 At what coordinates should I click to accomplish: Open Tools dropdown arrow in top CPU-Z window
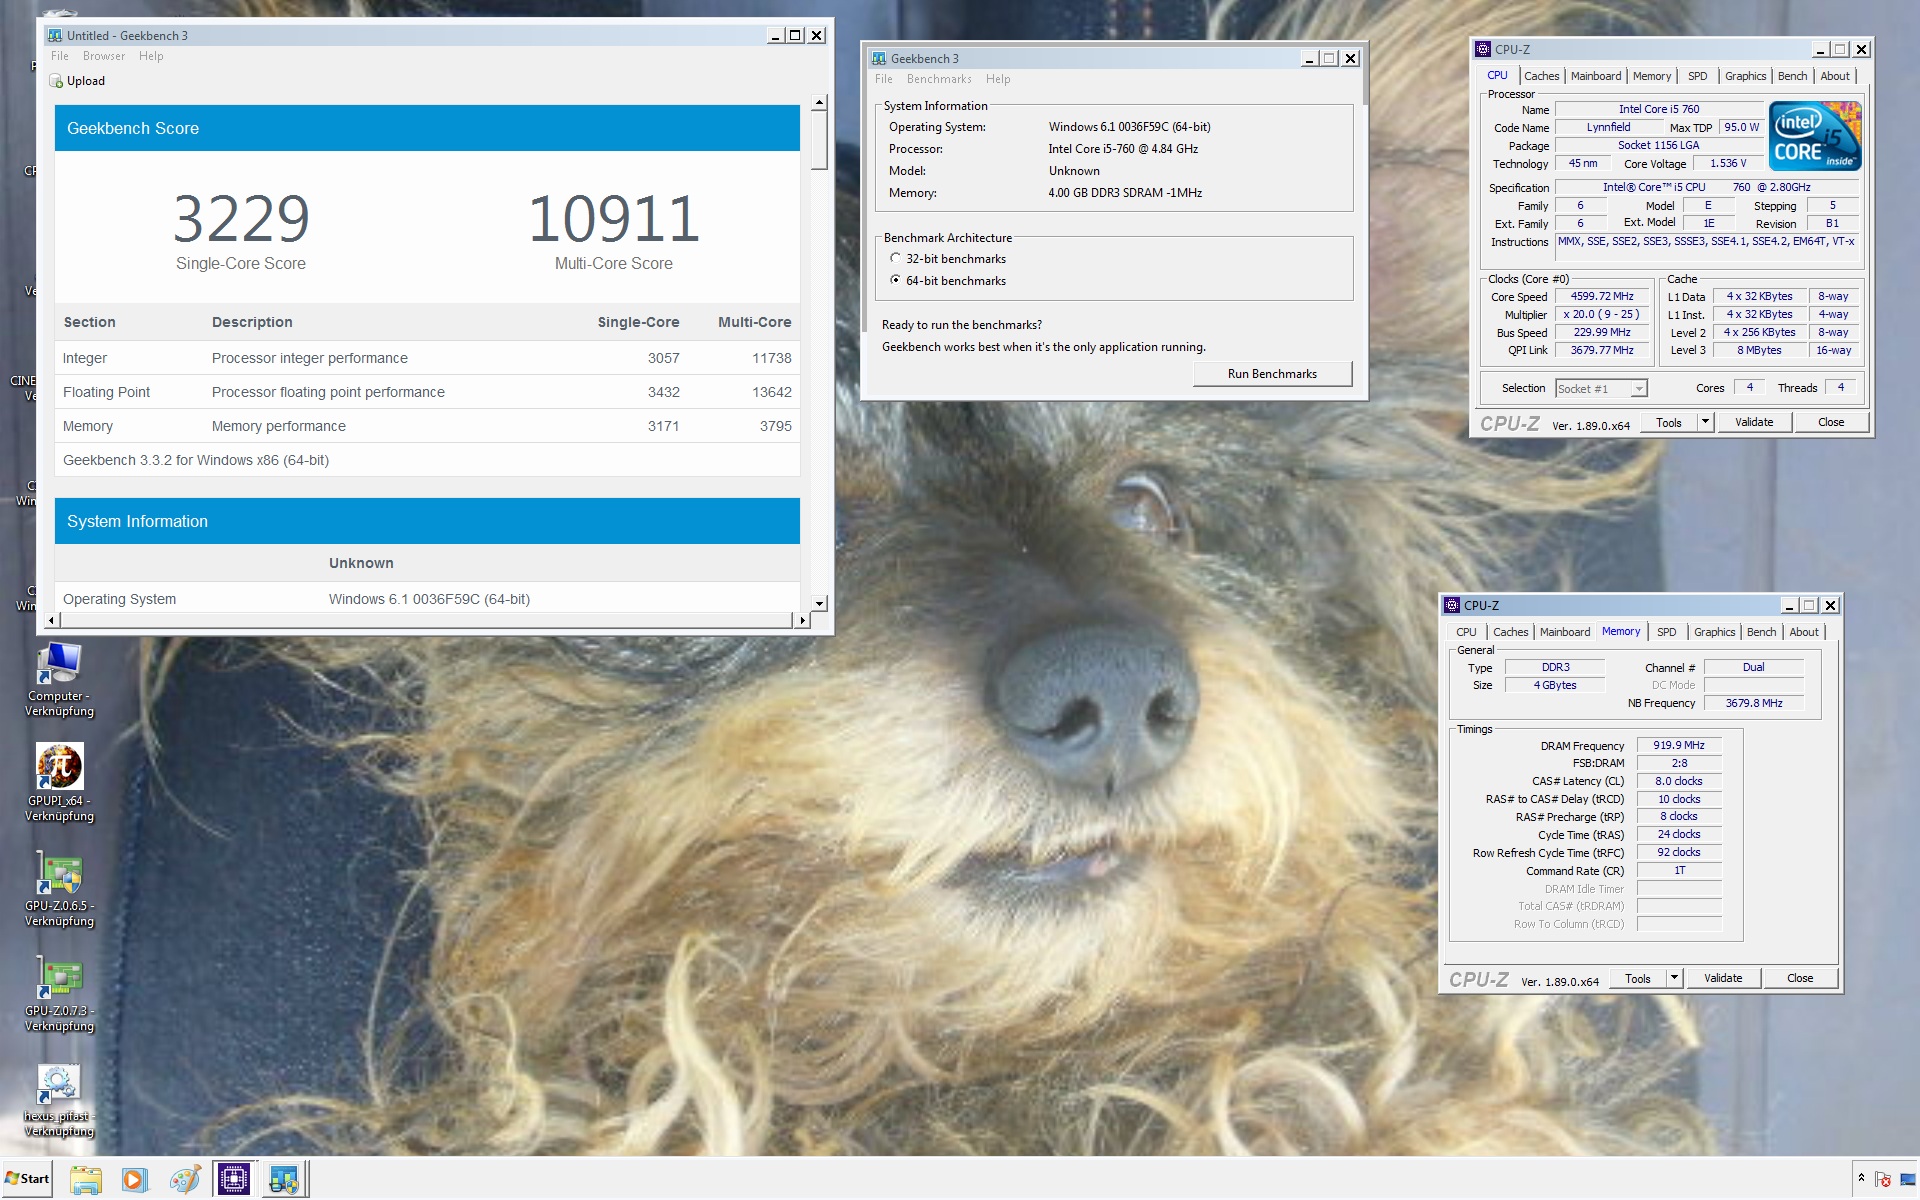tap(1706, 422)
